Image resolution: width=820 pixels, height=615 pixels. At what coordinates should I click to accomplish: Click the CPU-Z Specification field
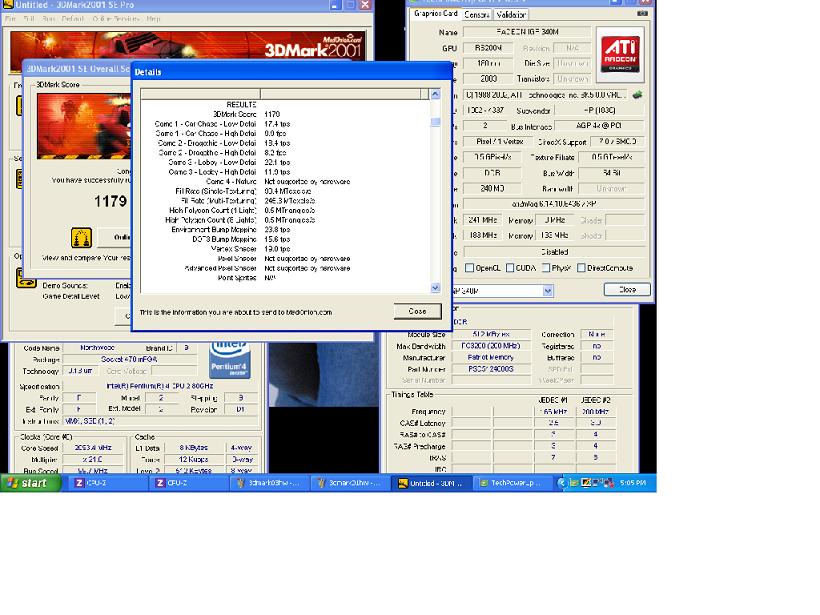click(160, 386)
